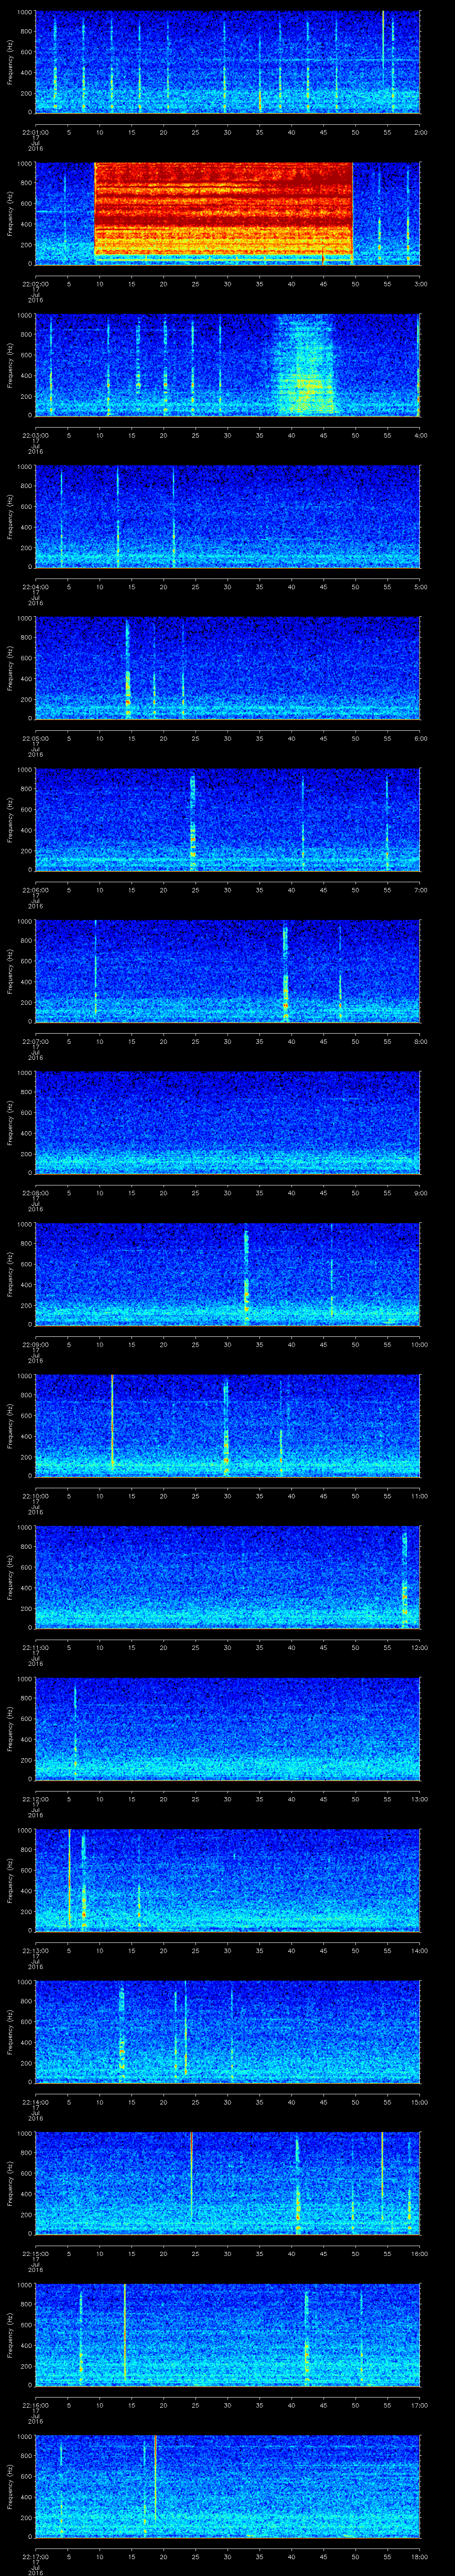
Task: Click the 22:09:00 start time label
Action: [x=36, y=1344]
